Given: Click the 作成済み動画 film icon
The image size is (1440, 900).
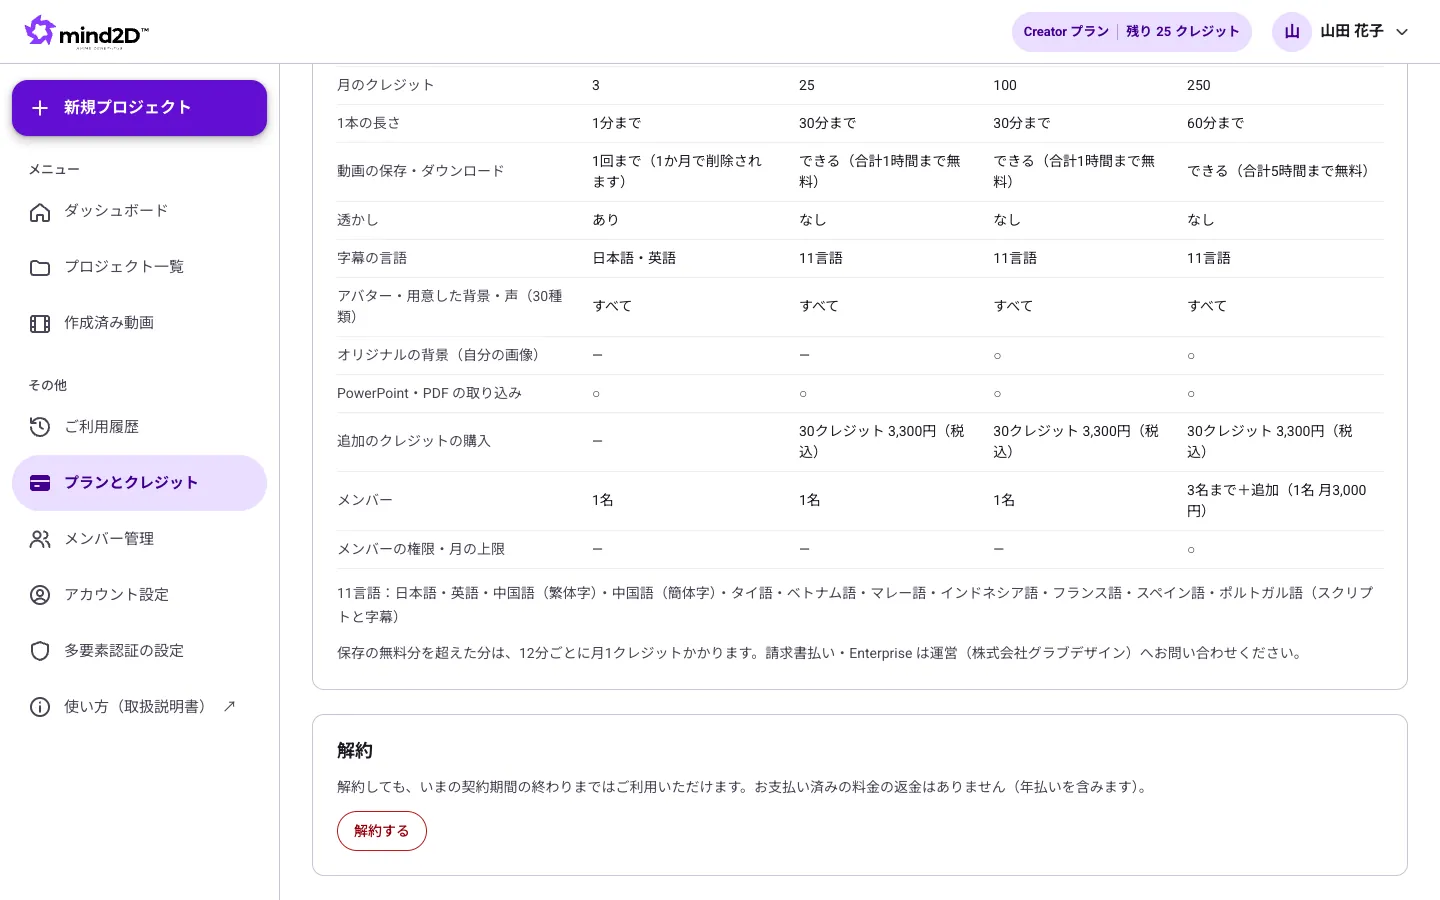Looking at the screenshot, I should point(40,323).
